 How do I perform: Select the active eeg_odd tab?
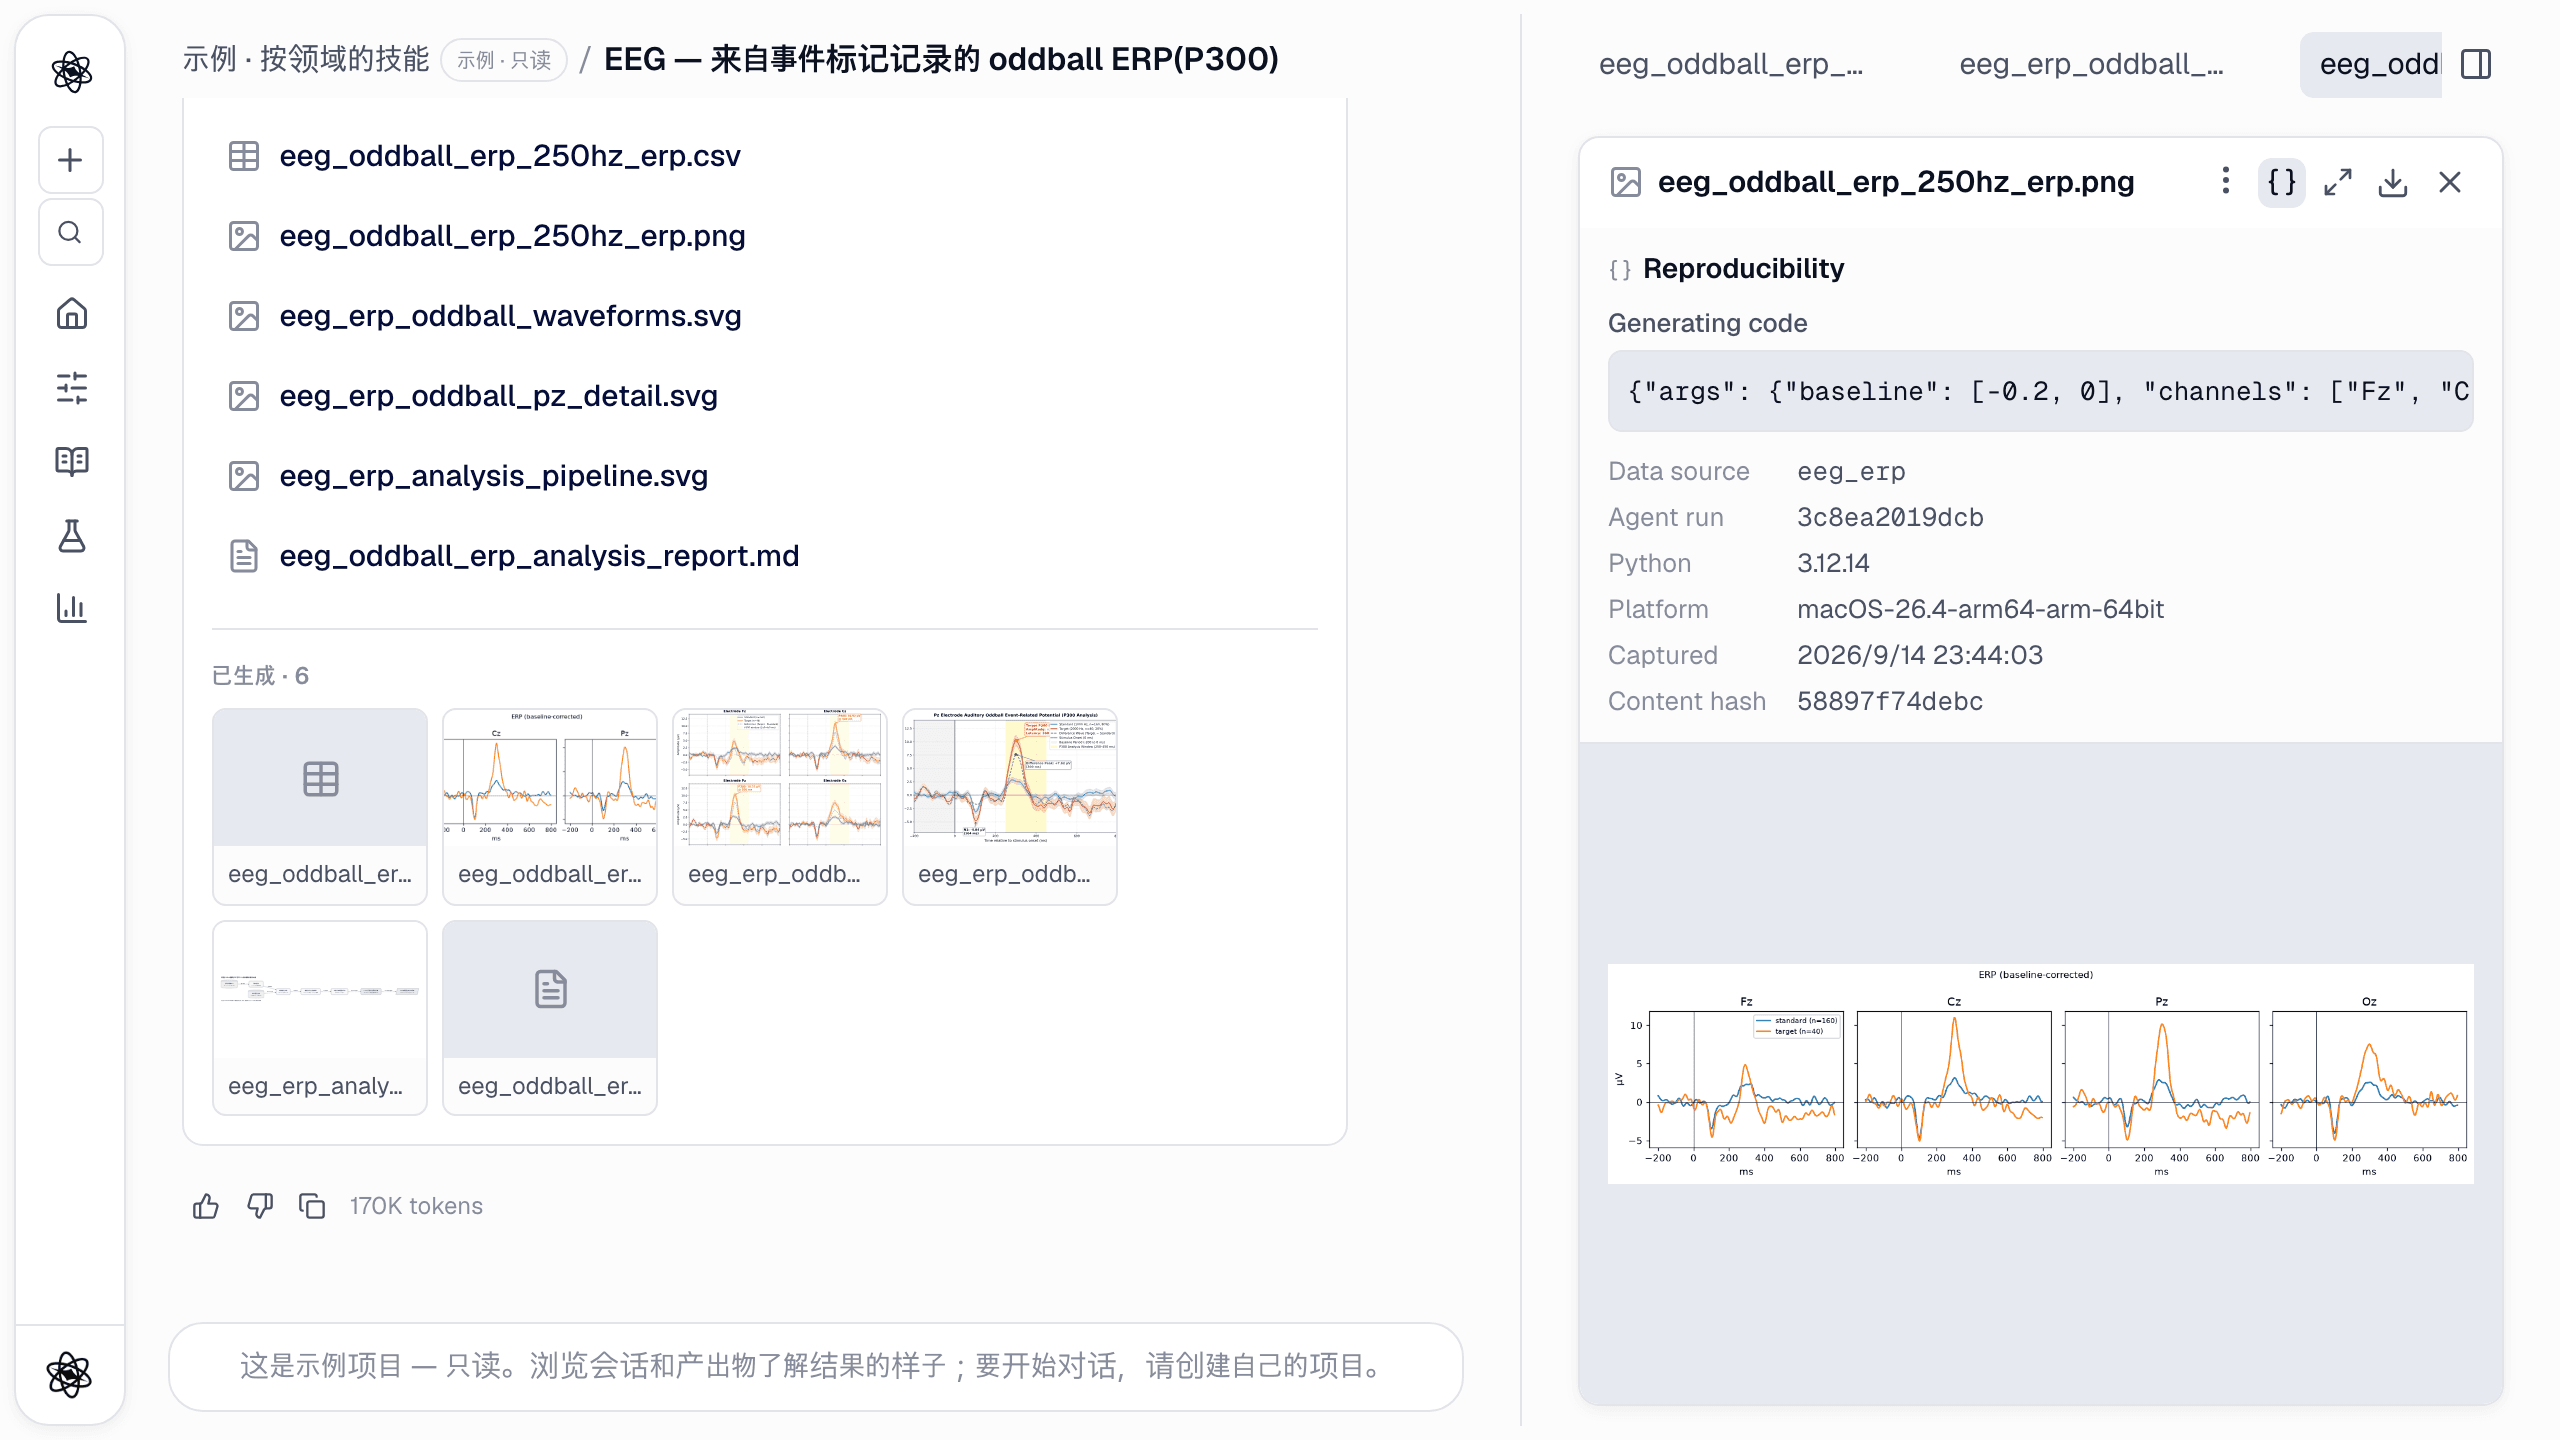click(x=2371, y=64)
